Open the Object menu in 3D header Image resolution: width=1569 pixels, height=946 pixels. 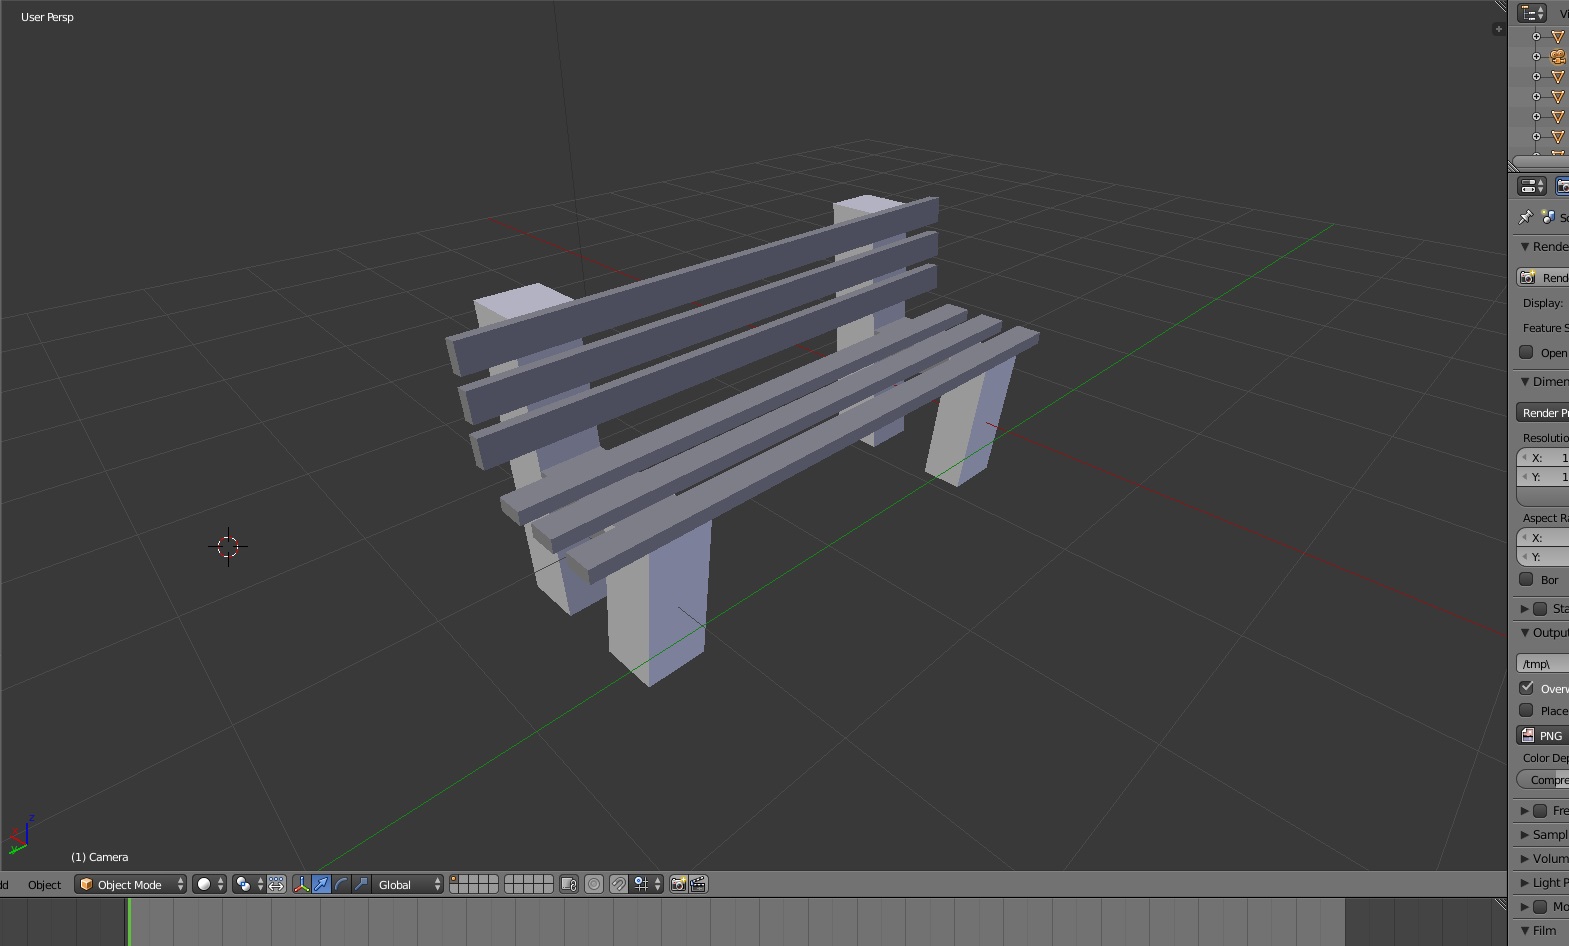44,884
